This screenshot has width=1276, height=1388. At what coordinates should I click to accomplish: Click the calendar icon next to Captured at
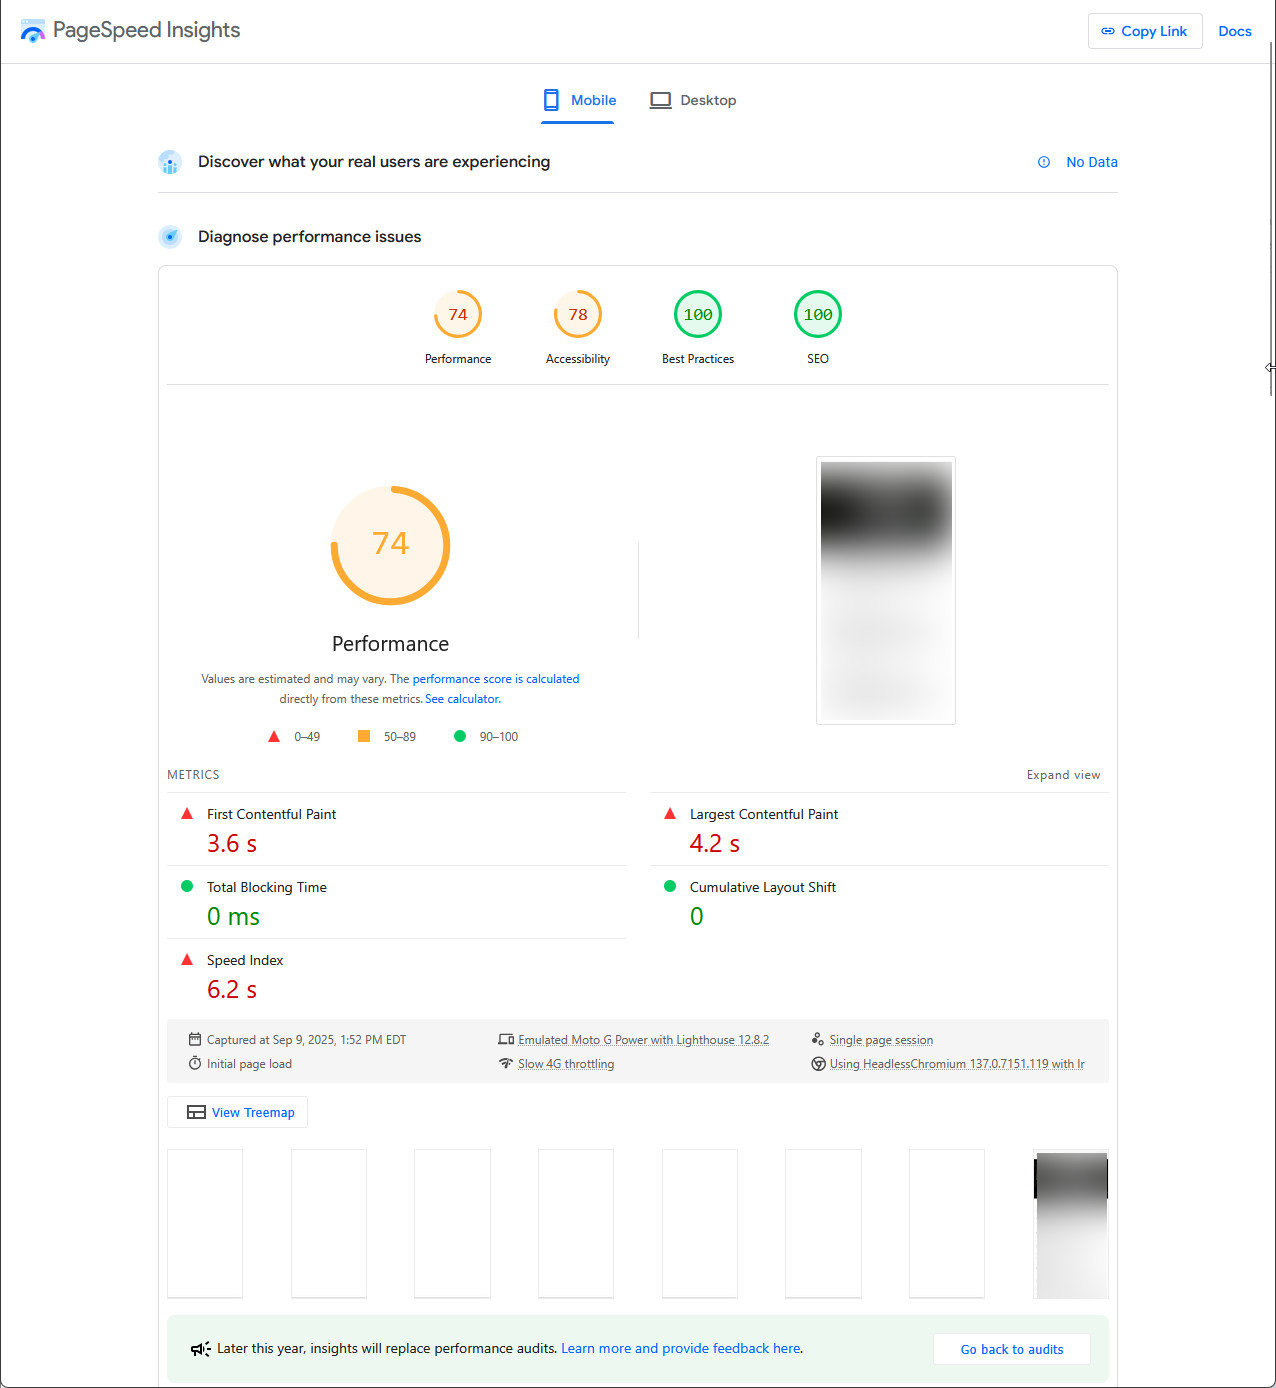[x=195, y=1039]
